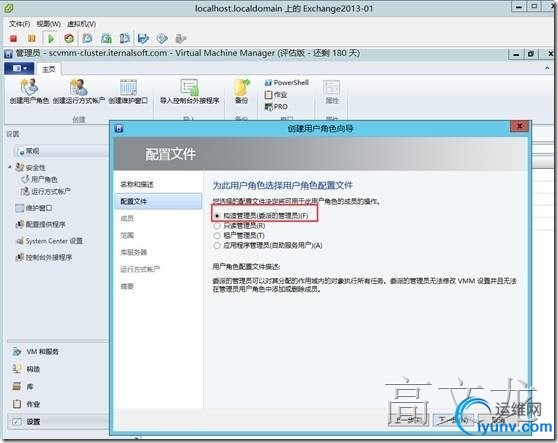The height and width of the screenshot is (443, 558).
Task: Click 导入控制台外接程序 ribbon icon
Action: (189, 91)
